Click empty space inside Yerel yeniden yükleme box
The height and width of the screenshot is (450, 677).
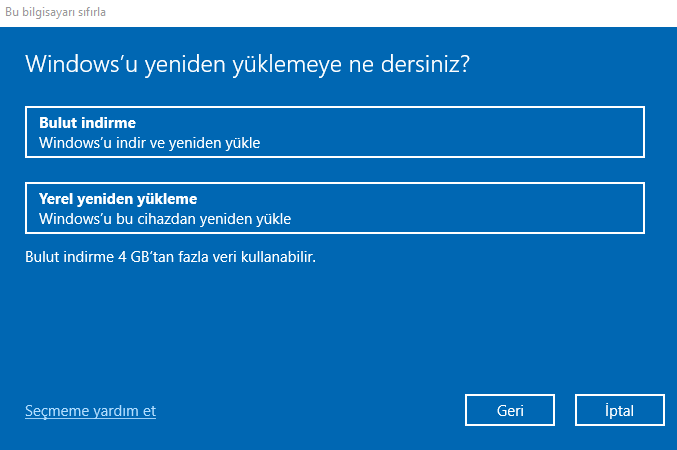tap(500, 207)
